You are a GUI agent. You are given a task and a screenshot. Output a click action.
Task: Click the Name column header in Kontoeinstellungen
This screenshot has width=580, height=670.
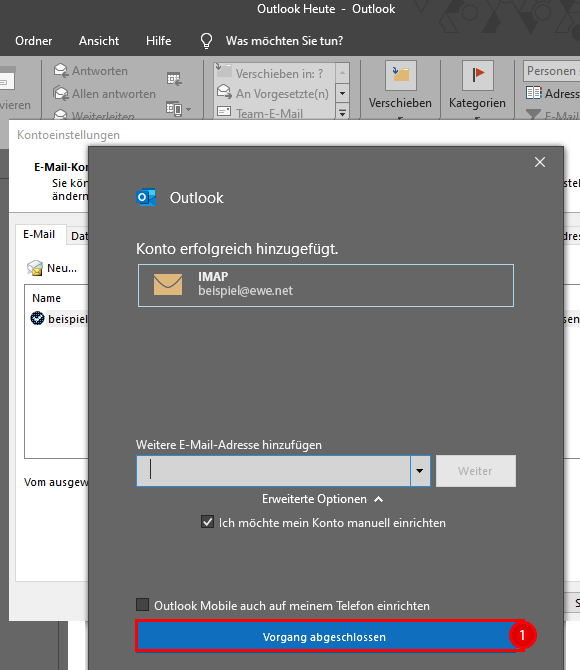tap(46, 298)
